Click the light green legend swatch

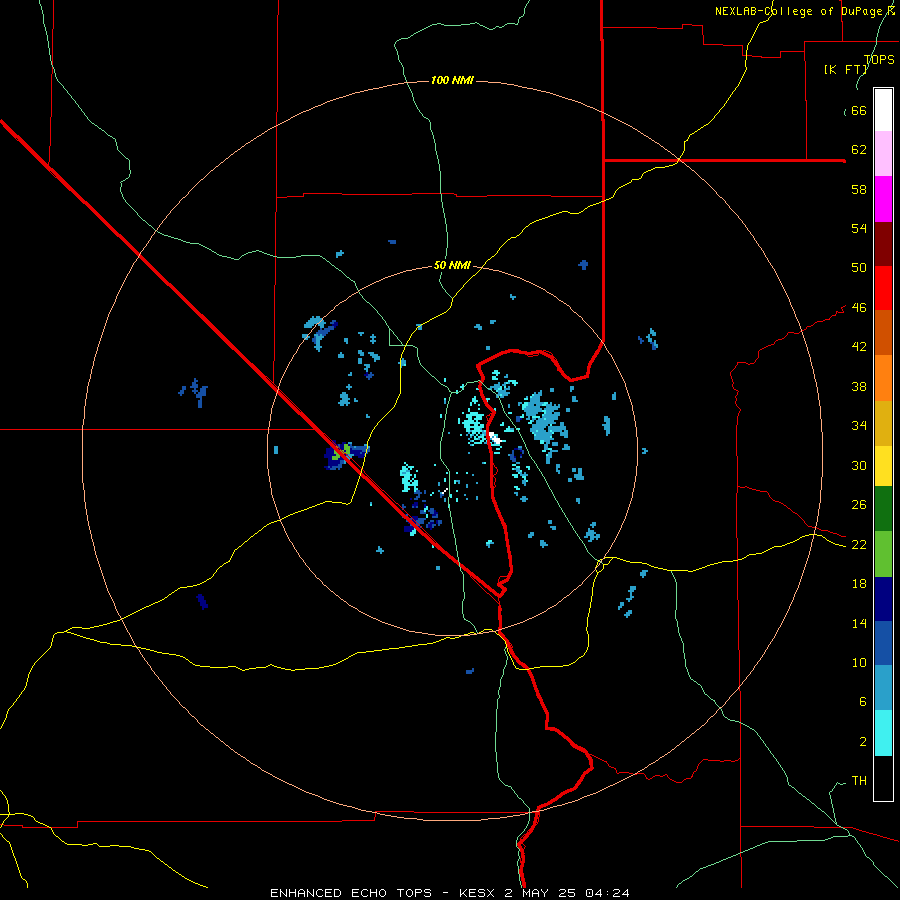[x=883, y=554]
